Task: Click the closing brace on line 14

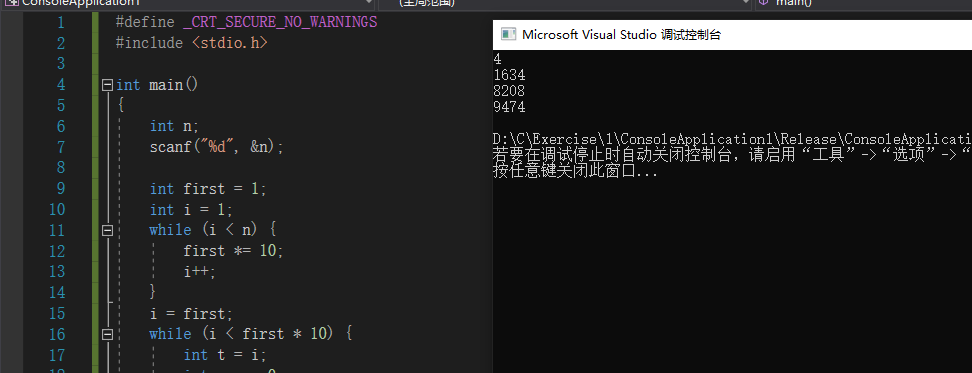Action: point(153,292)
